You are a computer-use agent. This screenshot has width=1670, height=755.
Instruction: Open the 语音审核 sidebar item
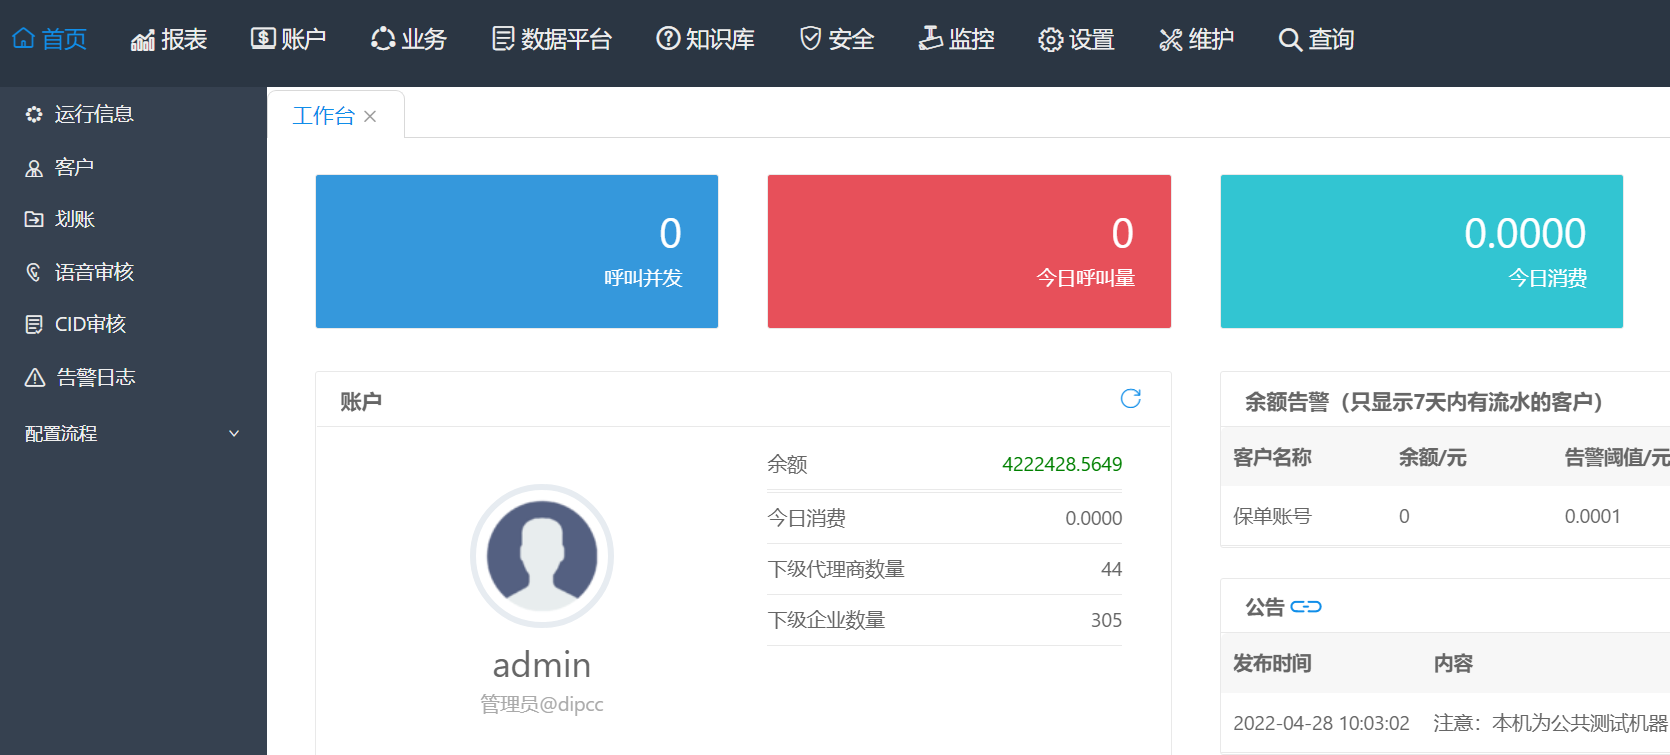93,272
